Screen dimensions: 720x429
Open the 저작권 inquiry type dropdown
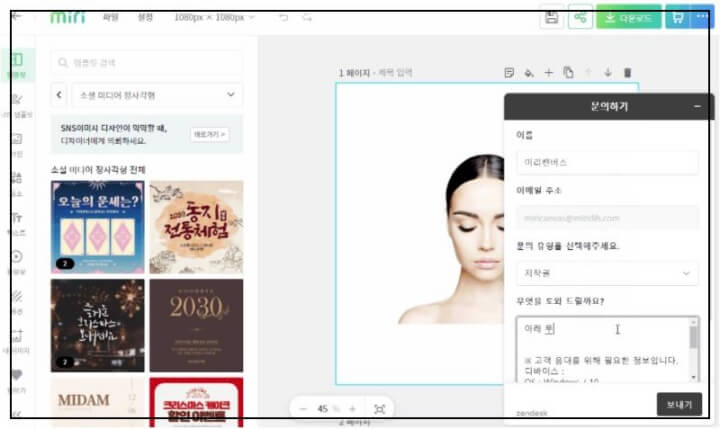[608, 273]
